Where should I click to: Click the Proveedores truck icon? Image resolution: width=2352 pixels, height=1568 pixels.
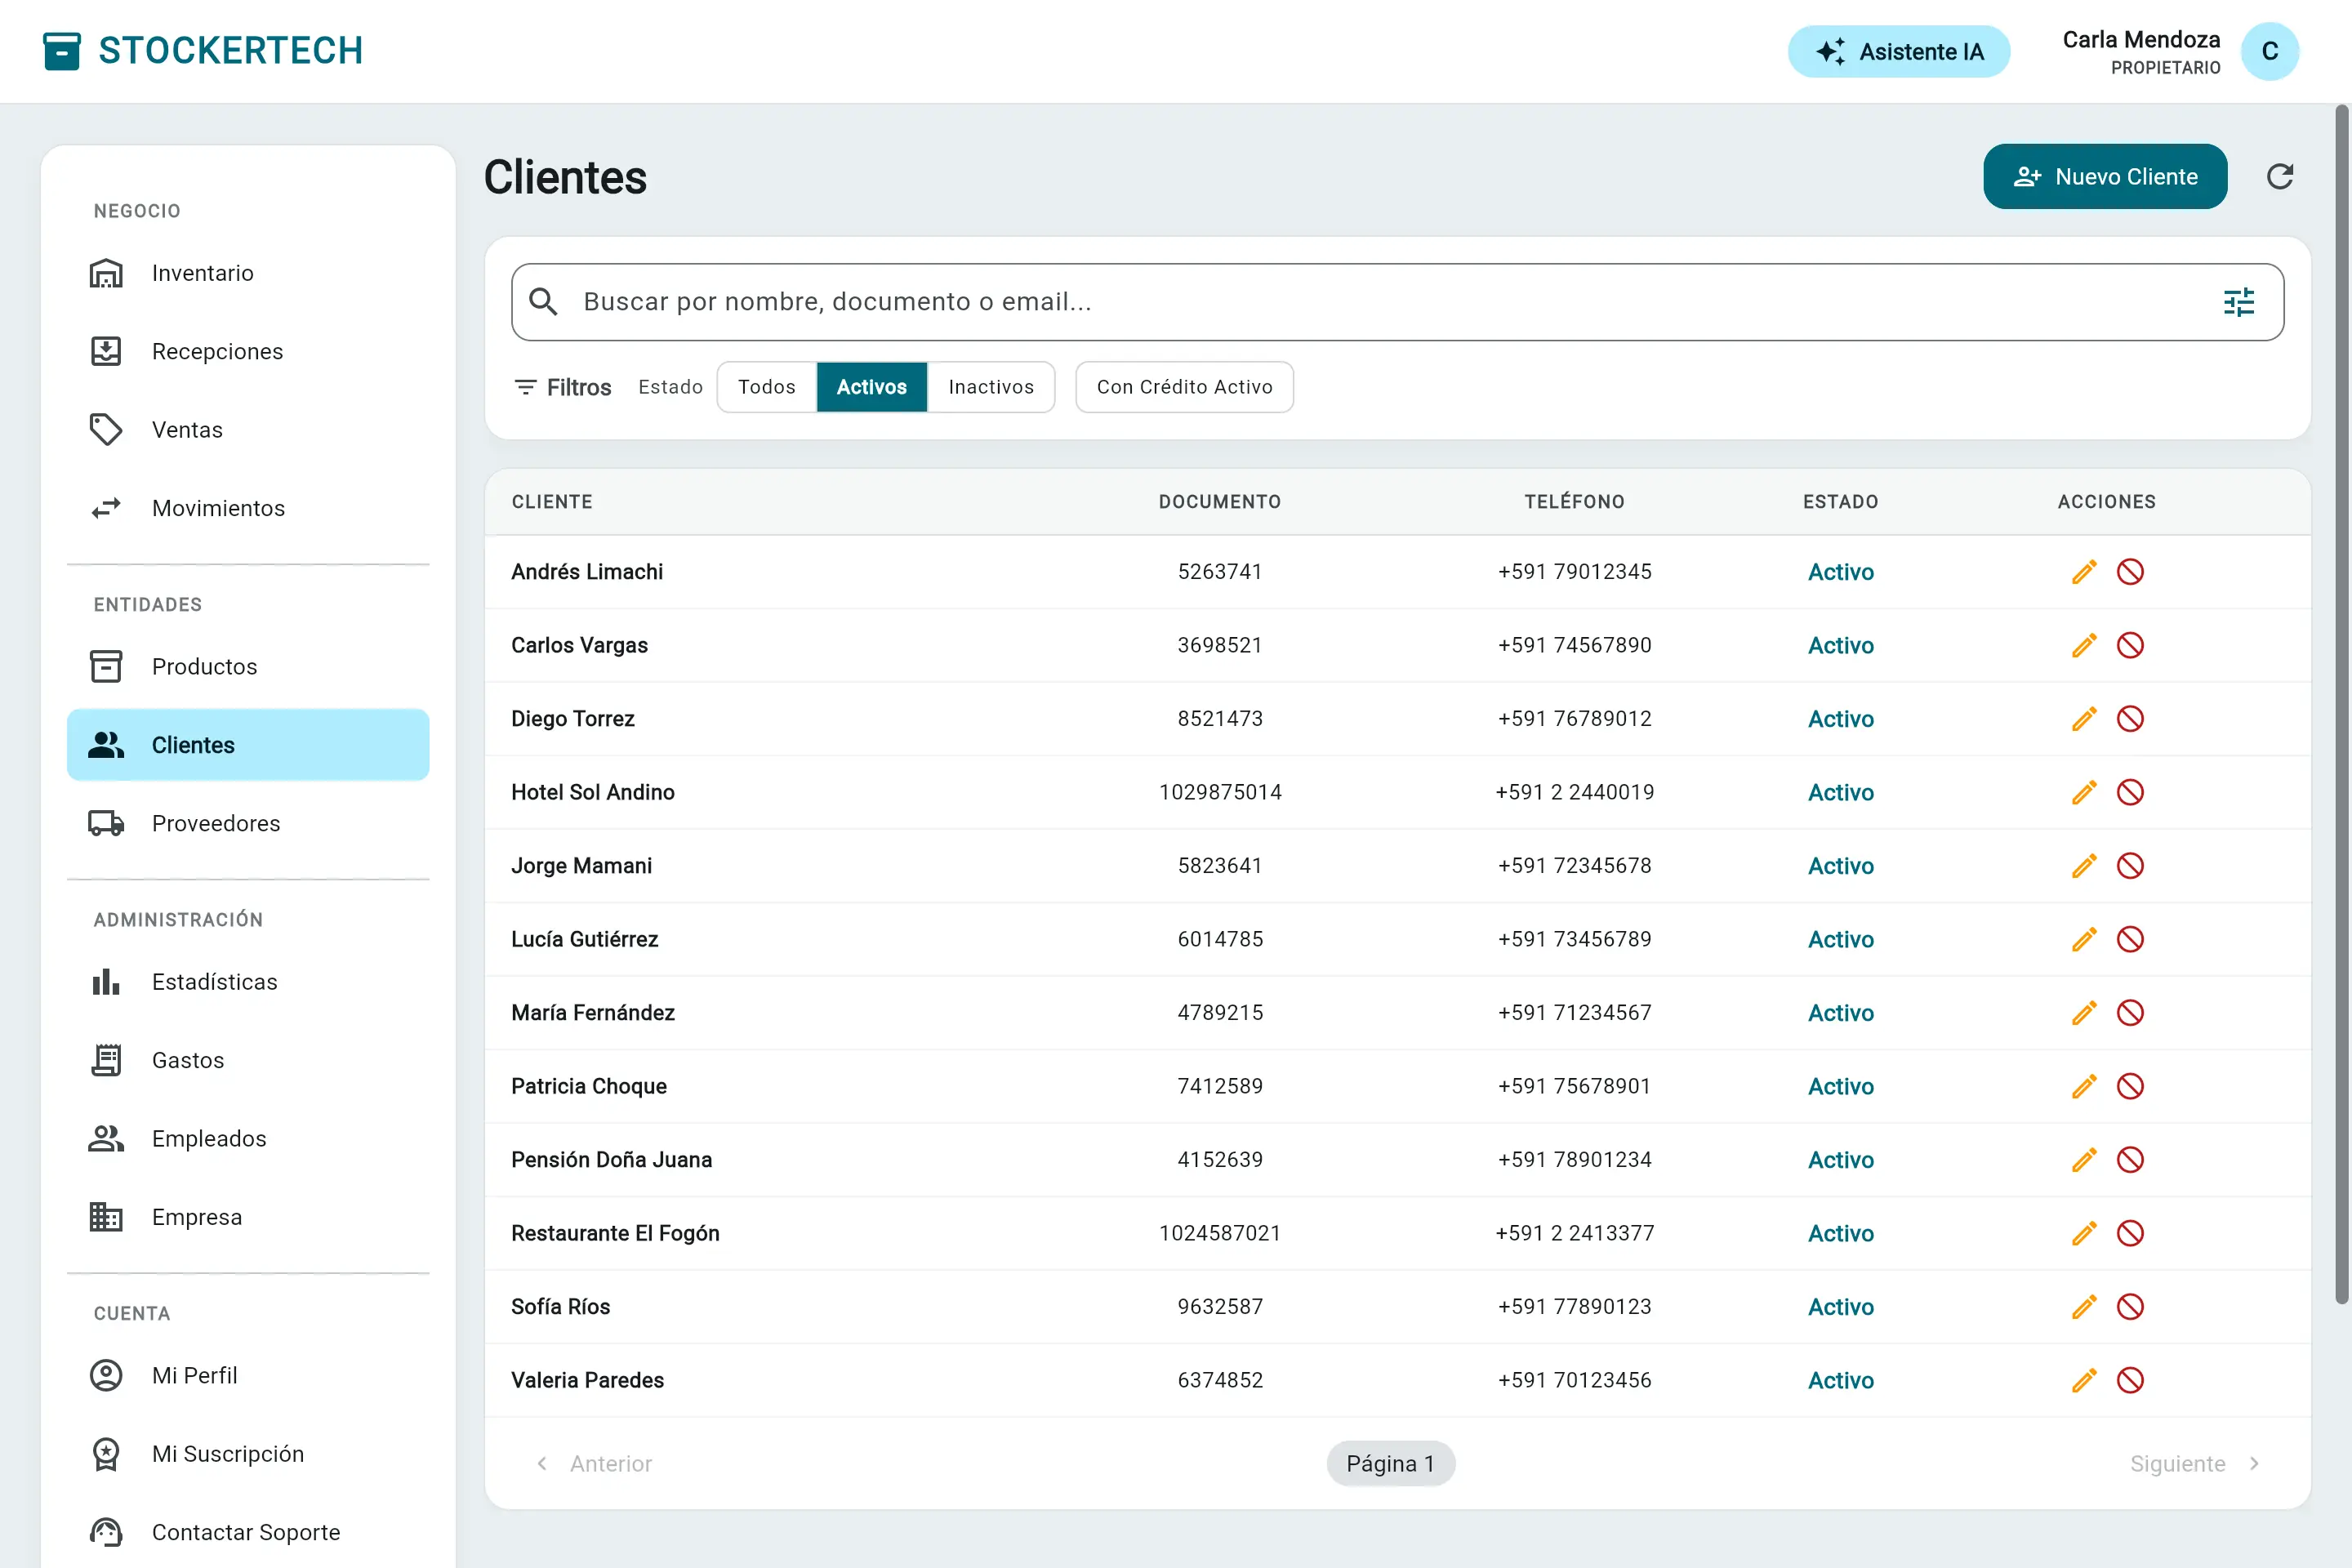(106, 823)
